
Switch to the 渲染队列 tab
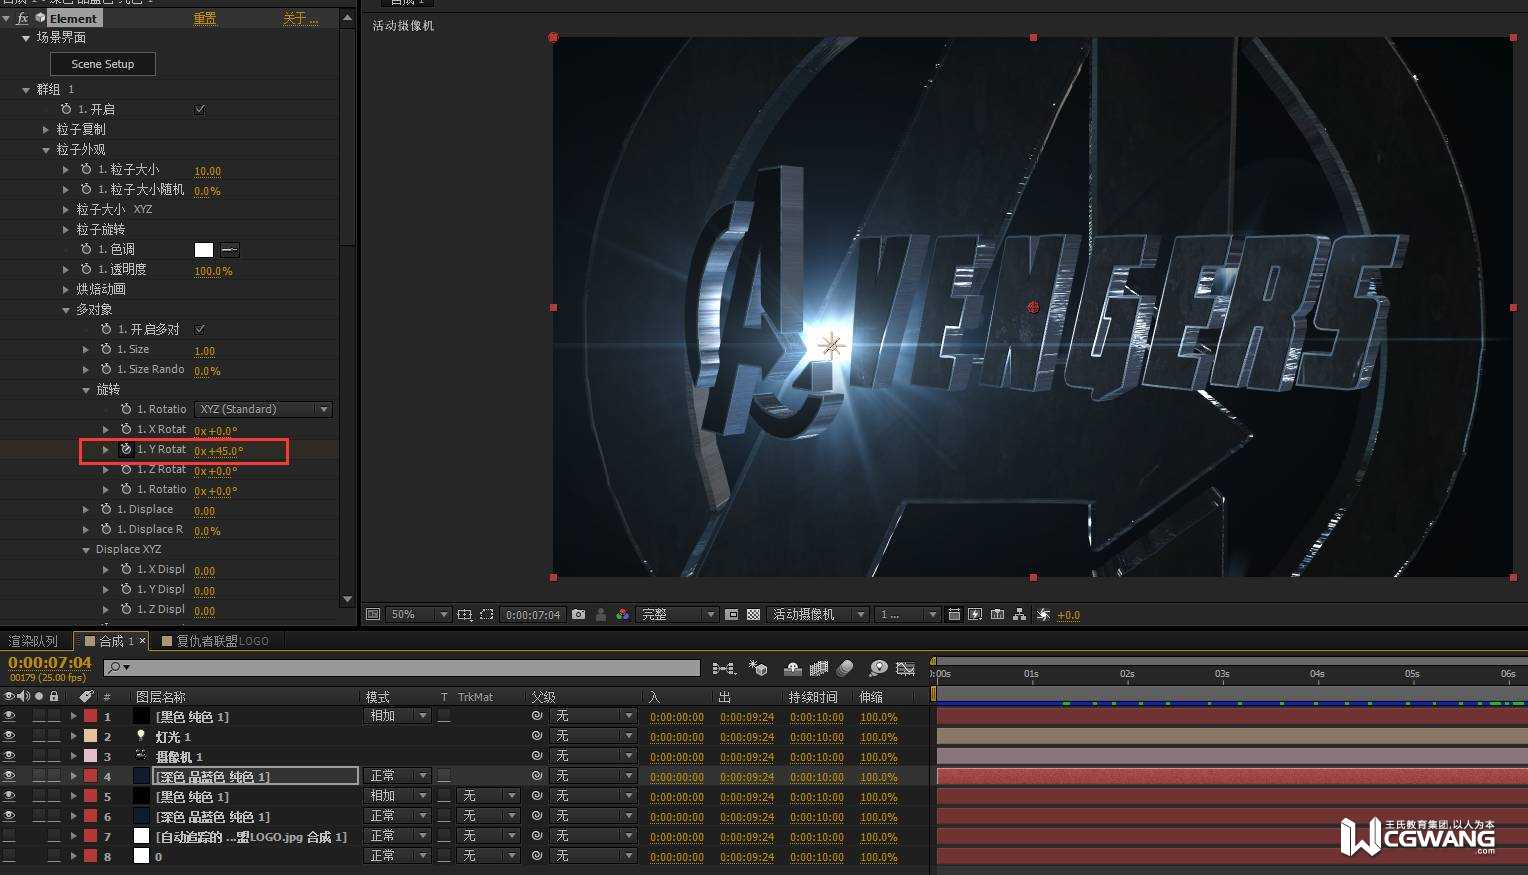[x=33, y=641]
